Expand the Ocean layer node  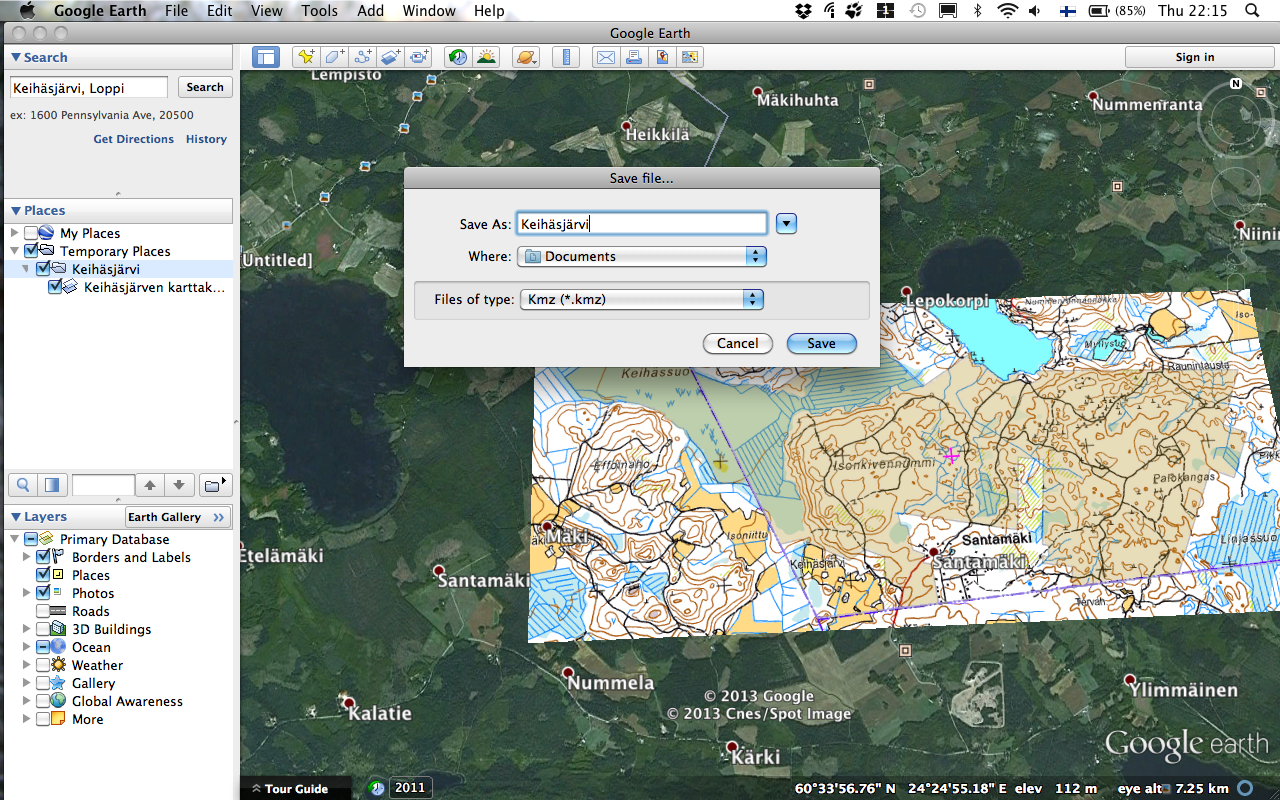27,647
